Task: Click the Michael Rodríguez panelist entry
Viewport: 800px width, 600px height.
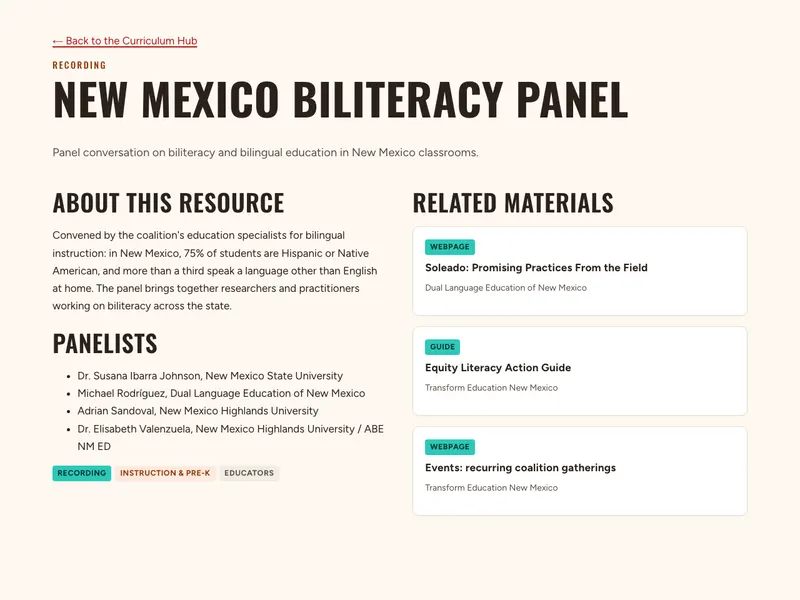Action: (221, 393)
